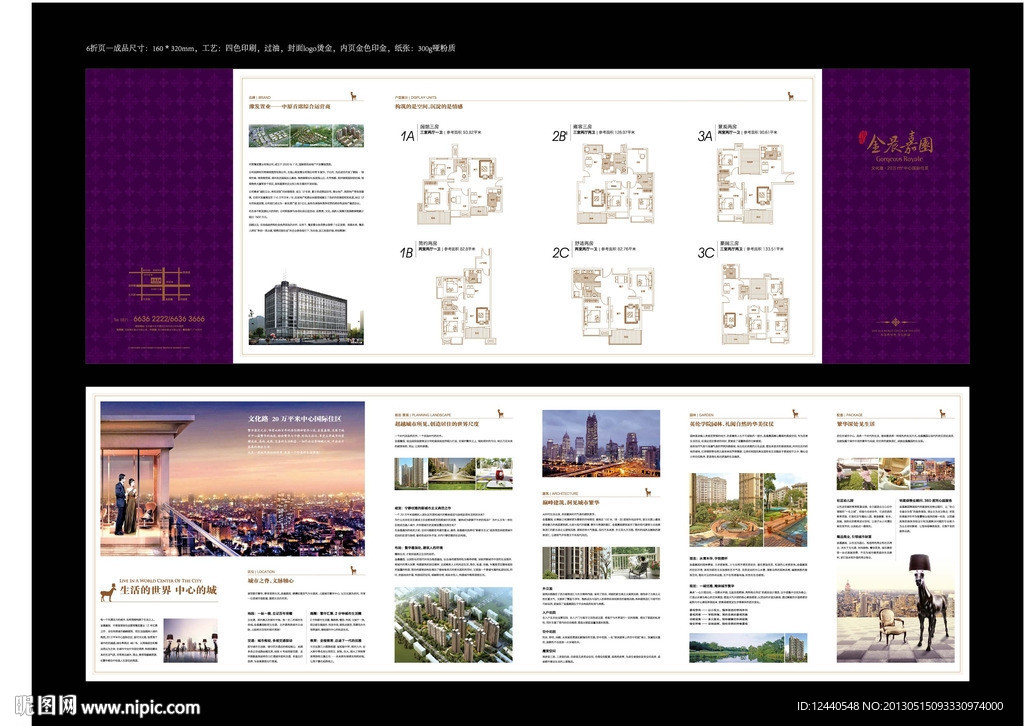
Task: Click the LOCATION section label
Action: point(261,572)
